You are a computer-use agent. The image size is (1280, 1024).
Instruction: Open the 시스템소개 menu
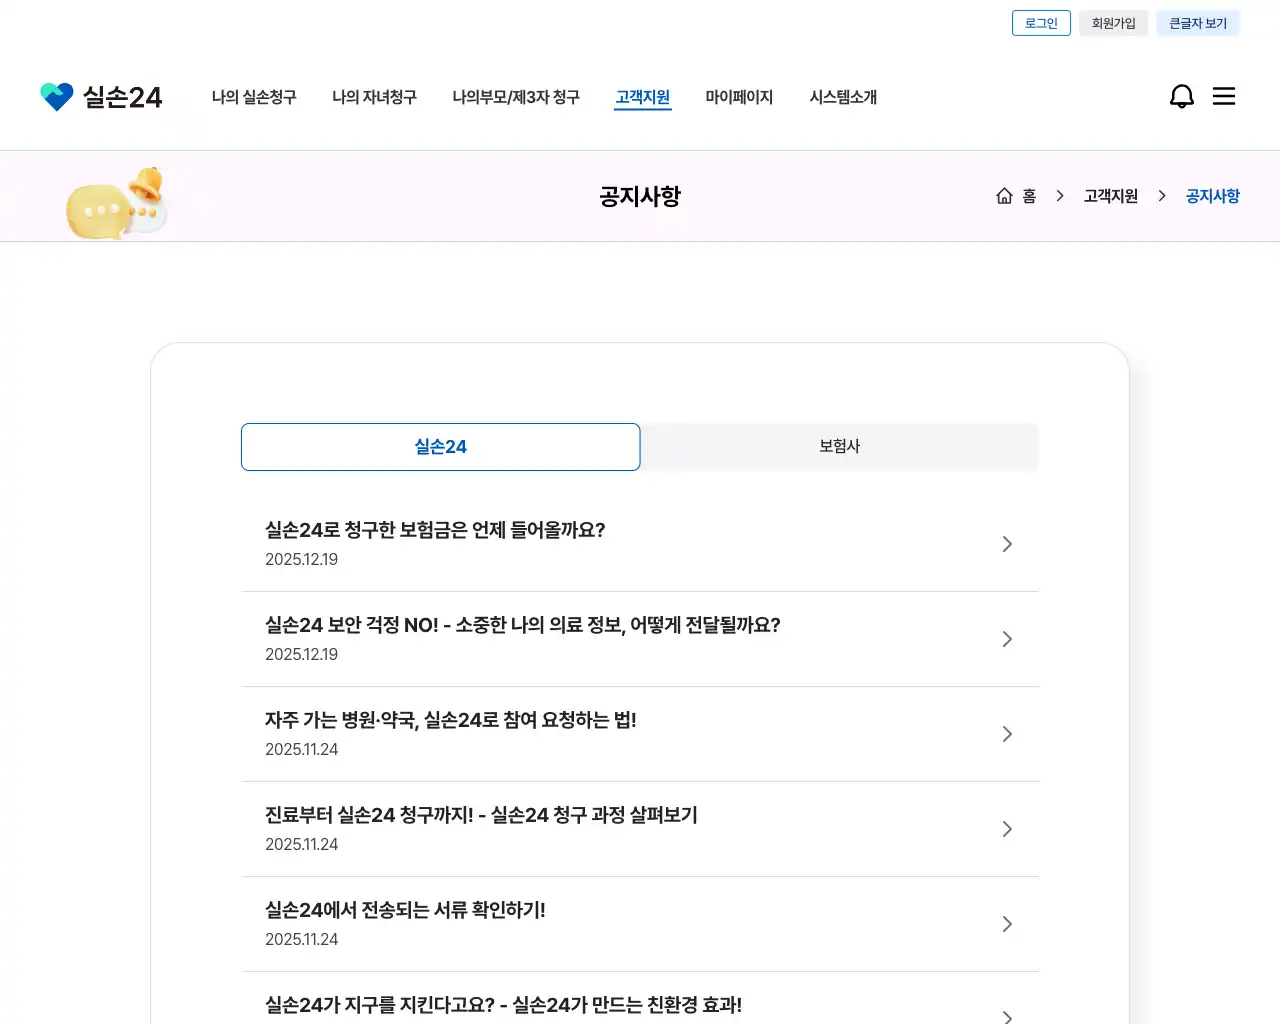(x=843, y=97)
